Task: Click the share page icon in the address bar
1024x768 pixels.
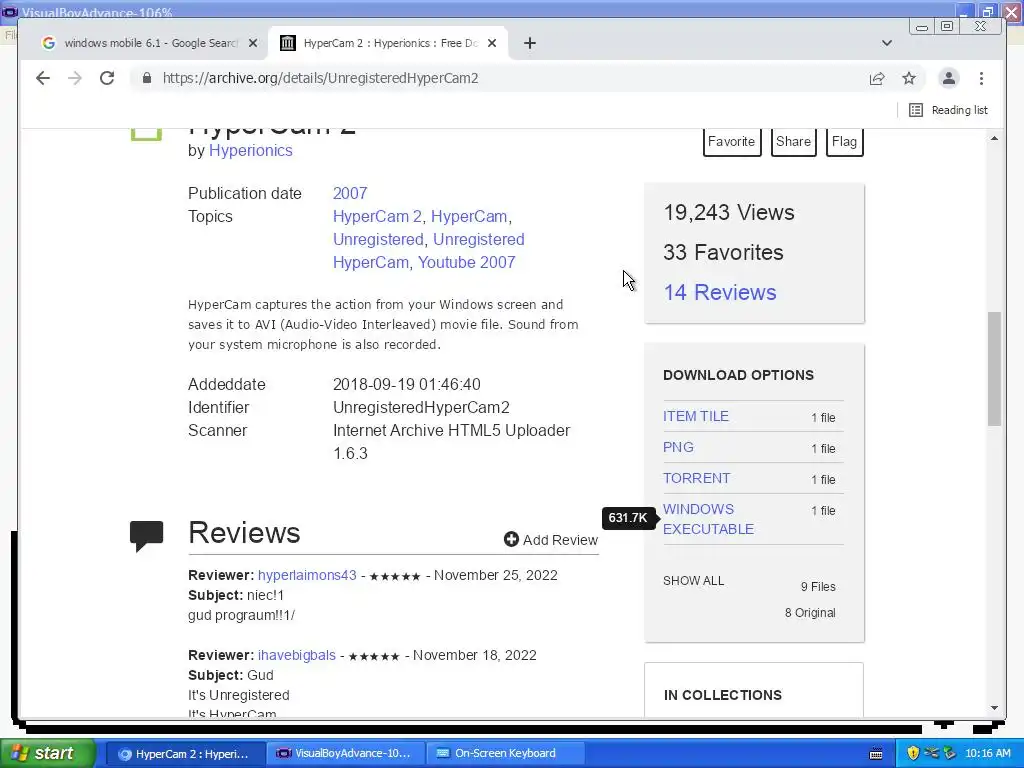Action: click(877, 78)
